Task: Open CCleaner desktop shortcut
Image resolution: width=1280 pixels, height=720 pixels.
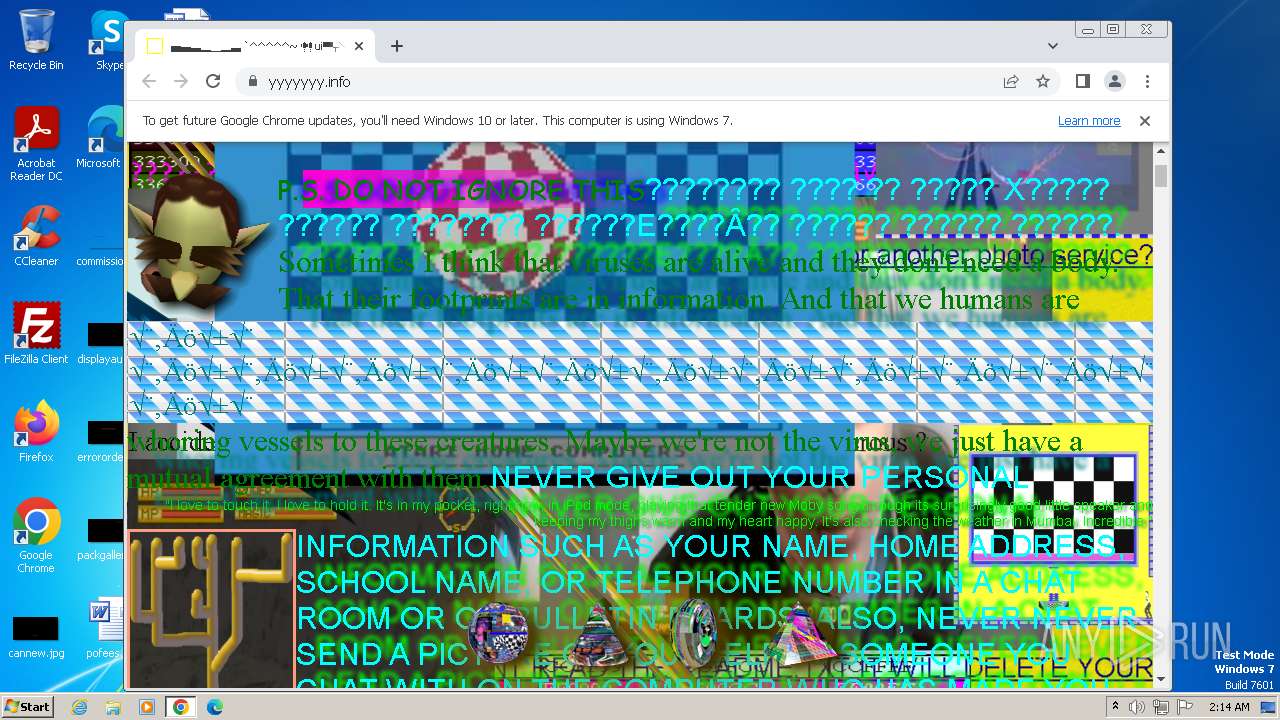Action: (36, 236)
